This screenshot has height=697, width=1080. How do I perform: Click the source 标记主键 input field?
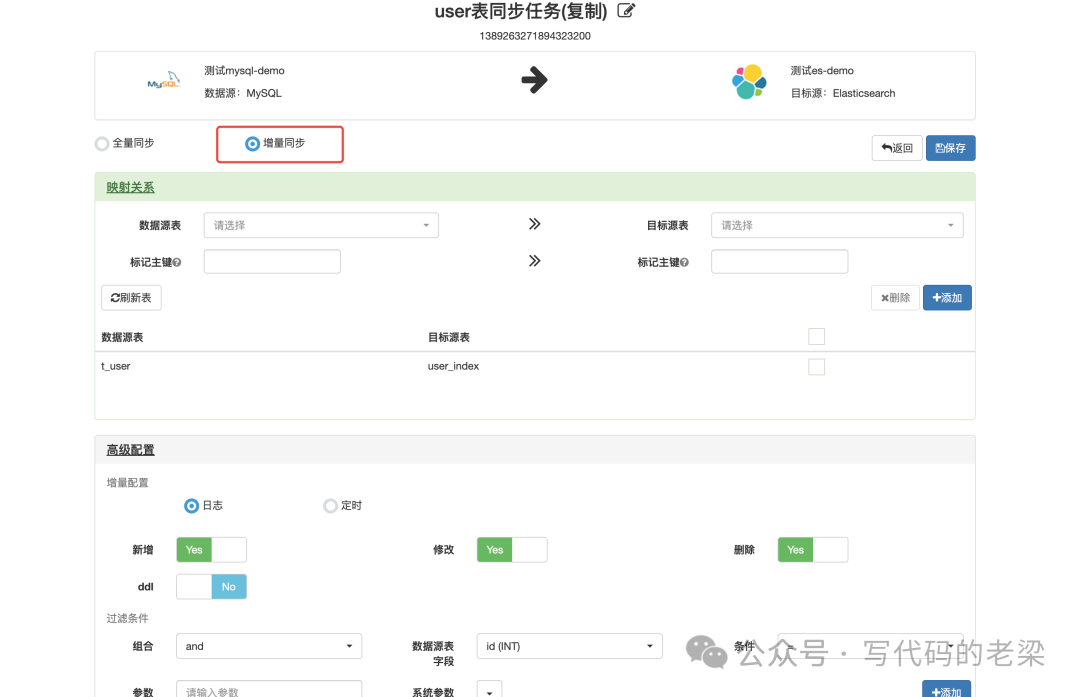(272, 262)
